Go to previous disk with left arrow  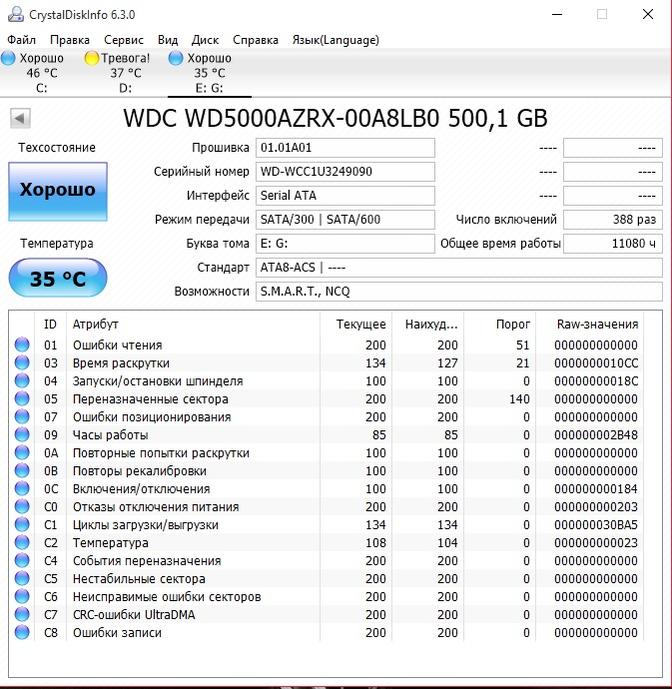point(20,118)
